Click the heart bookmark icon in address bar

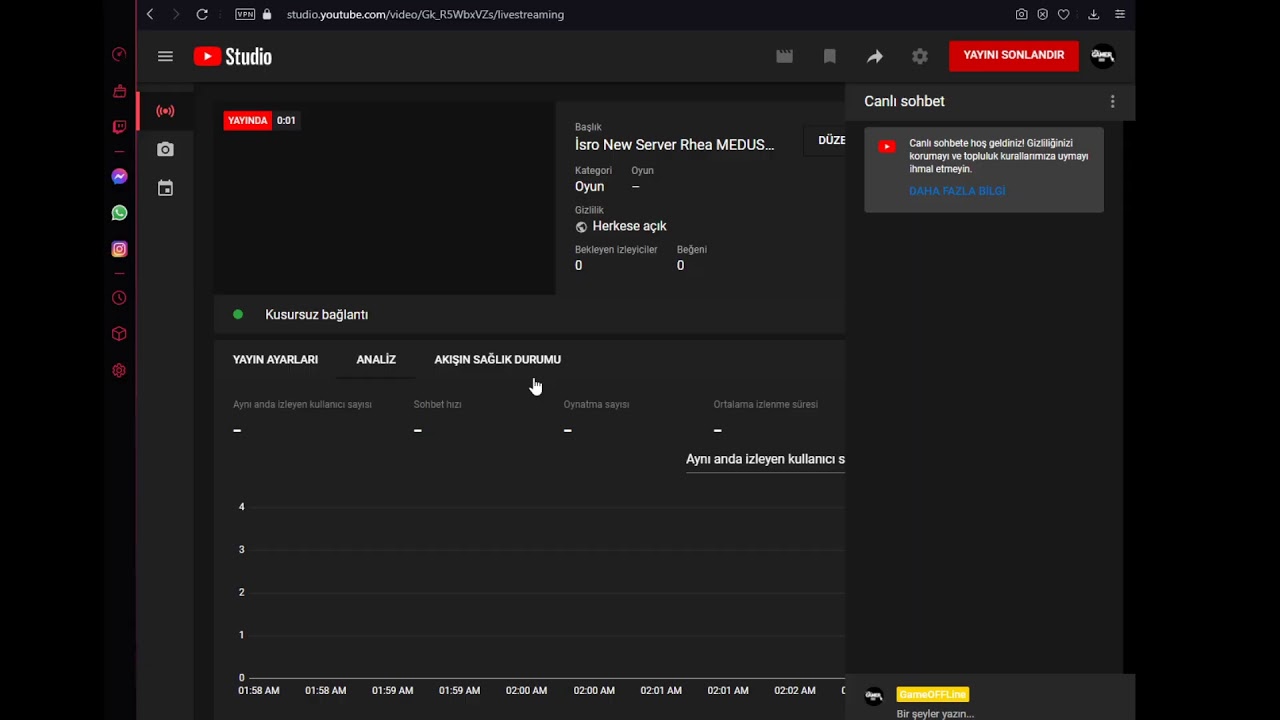pyautogui.click(x=1064, y=14)
